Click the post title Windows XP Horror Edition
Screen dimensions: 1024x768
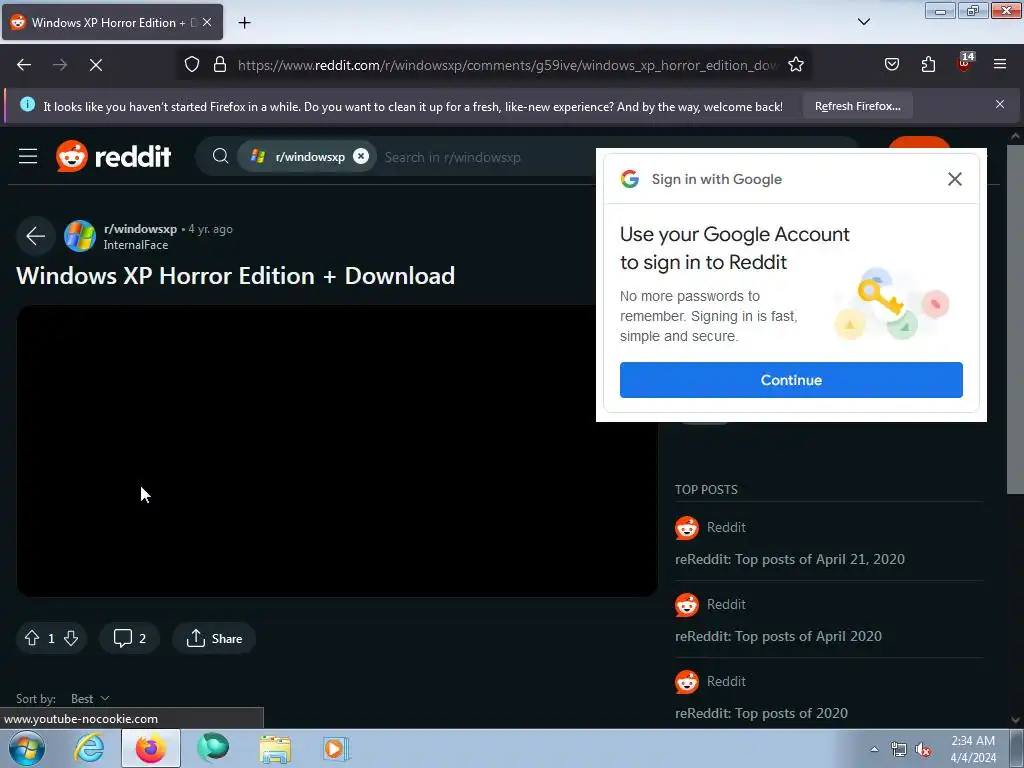(x=235, y=276)
